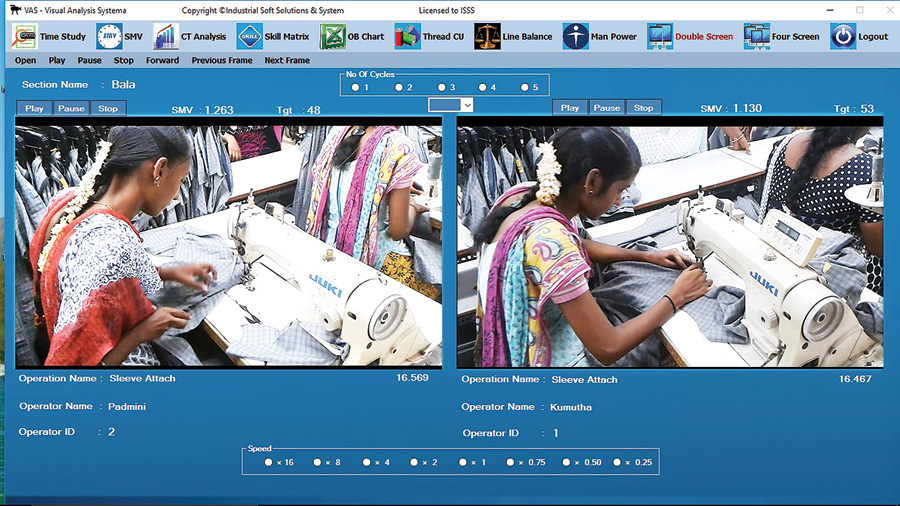Expand the dropdown below No Of Cycles
Screen dimensions: 900x506
[x=467, y=105]
